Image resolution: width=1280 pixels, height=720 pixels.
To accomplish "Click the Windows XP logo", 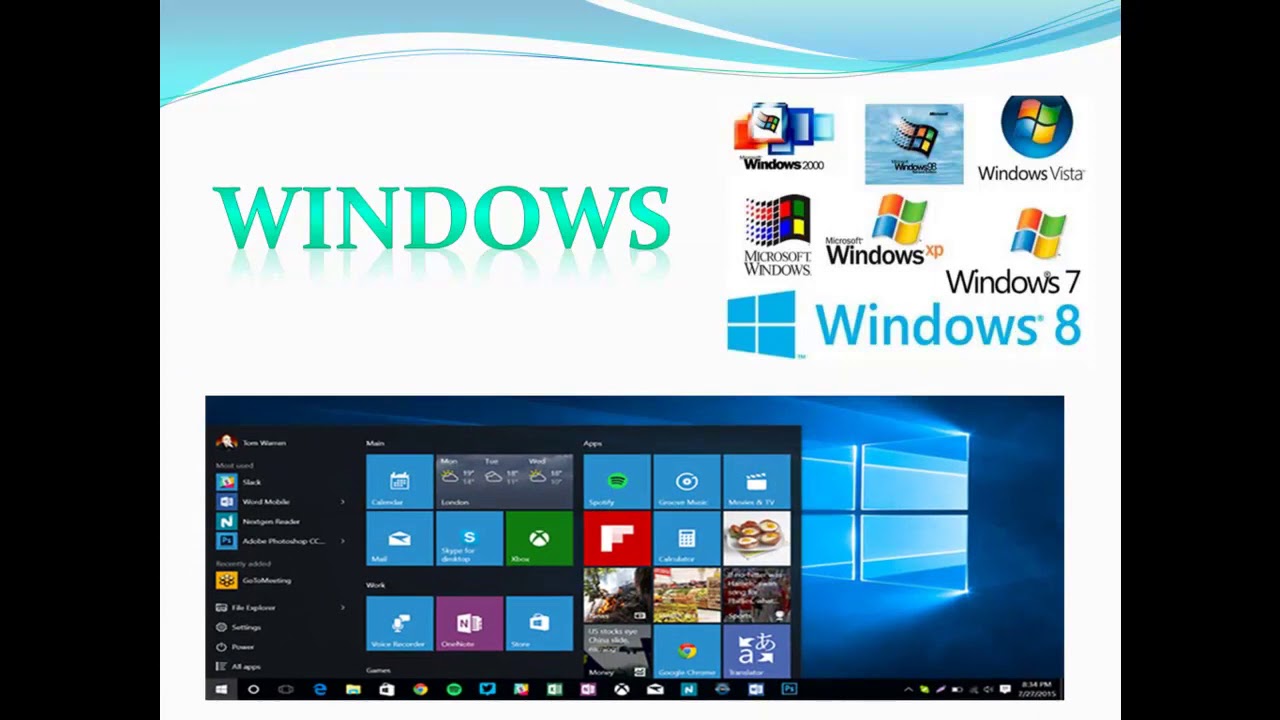I will click(884, 231).
